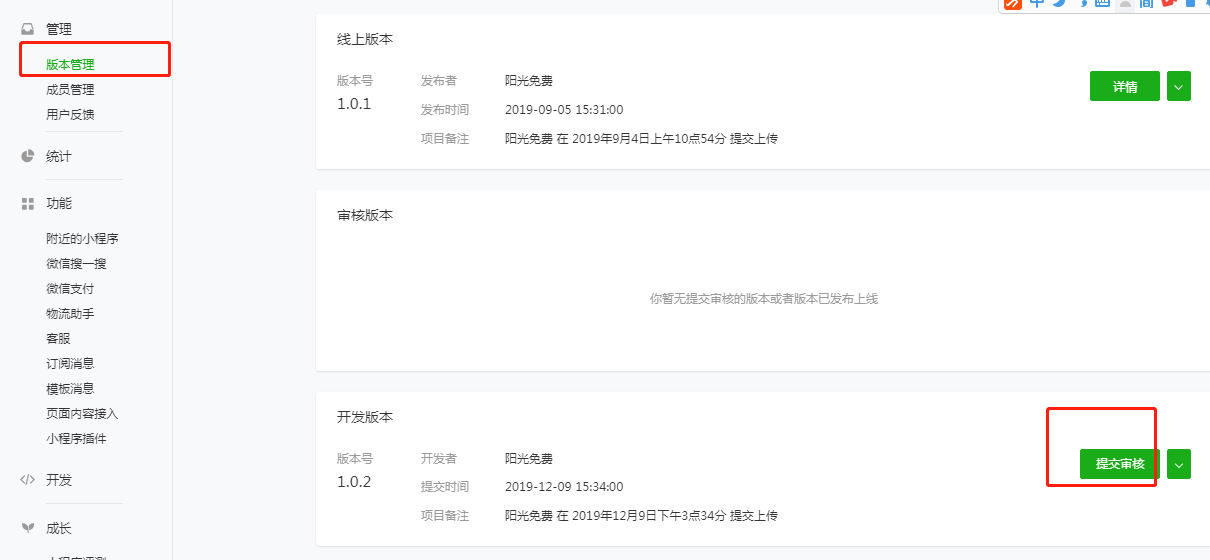
Task: Click the Sogou input method logo icon
Action: coord(1012,3)
